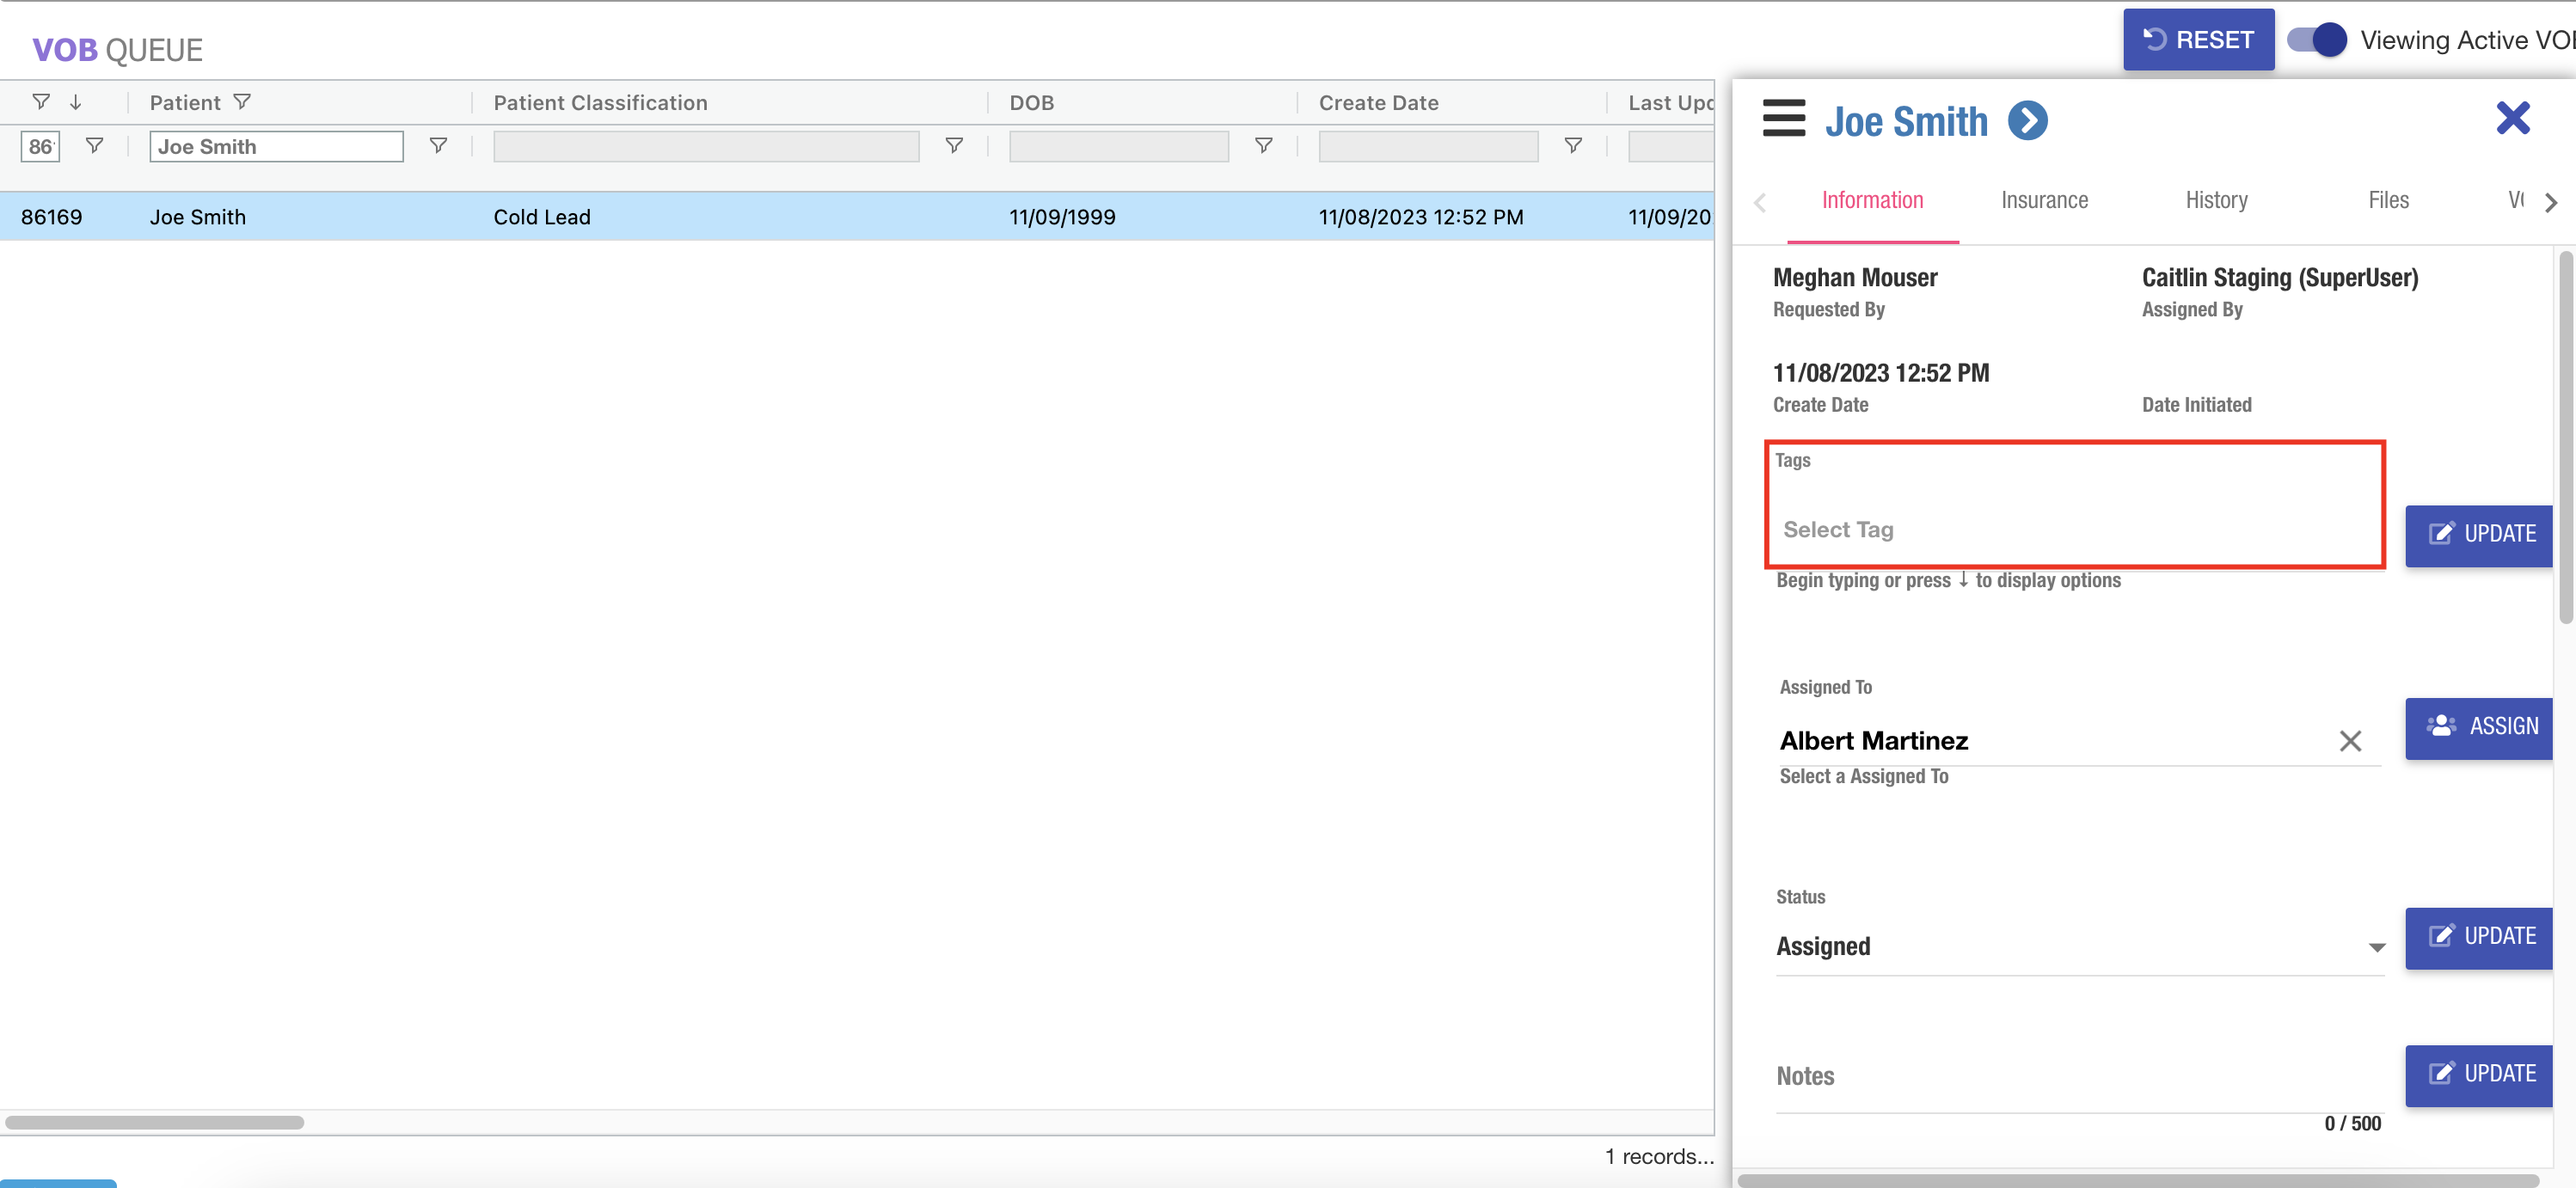Click the ASSIGN button
Viewport: 2576px width, 1188px height.
pos(2482,727)
